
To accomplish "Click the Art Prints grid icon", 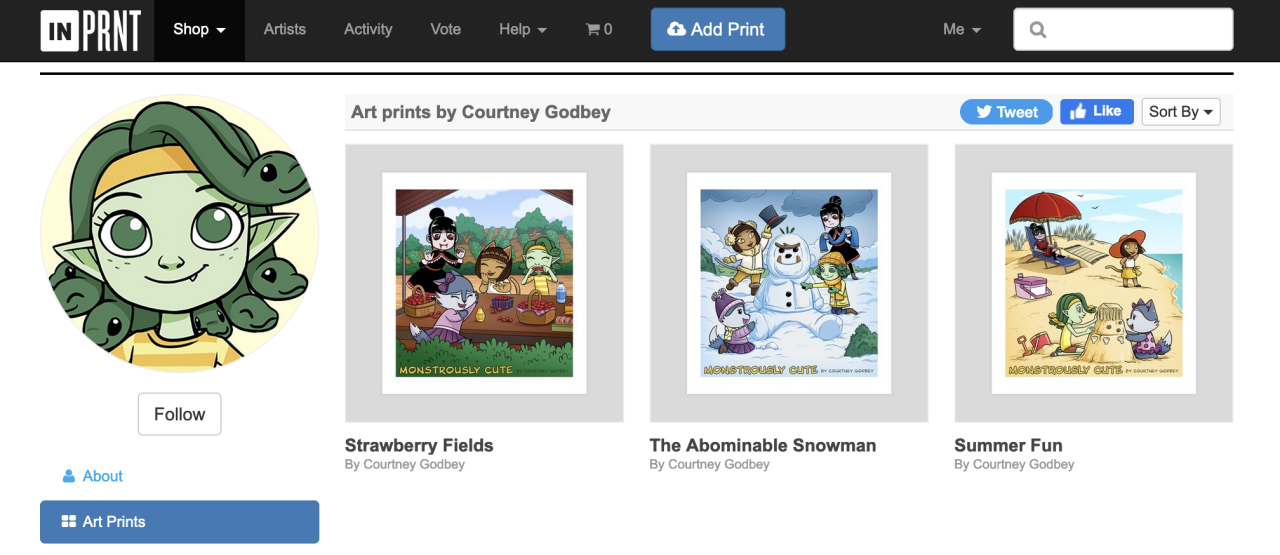I will (69, 522).
